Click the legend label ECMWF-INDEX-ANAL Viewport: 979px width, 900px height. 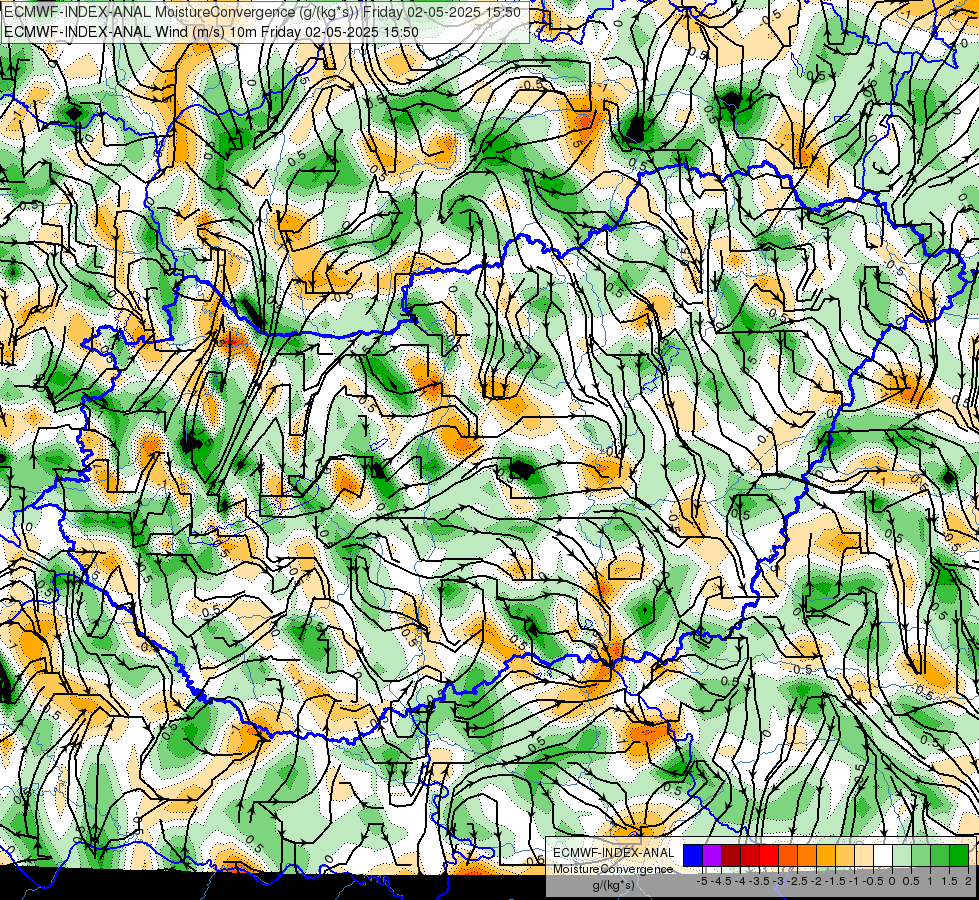pyautogui.click(x=613, y=853)
